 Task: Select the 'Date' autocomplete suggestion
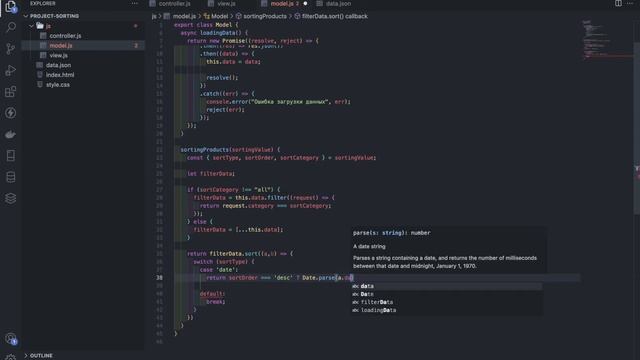click(x=447, y=294)
